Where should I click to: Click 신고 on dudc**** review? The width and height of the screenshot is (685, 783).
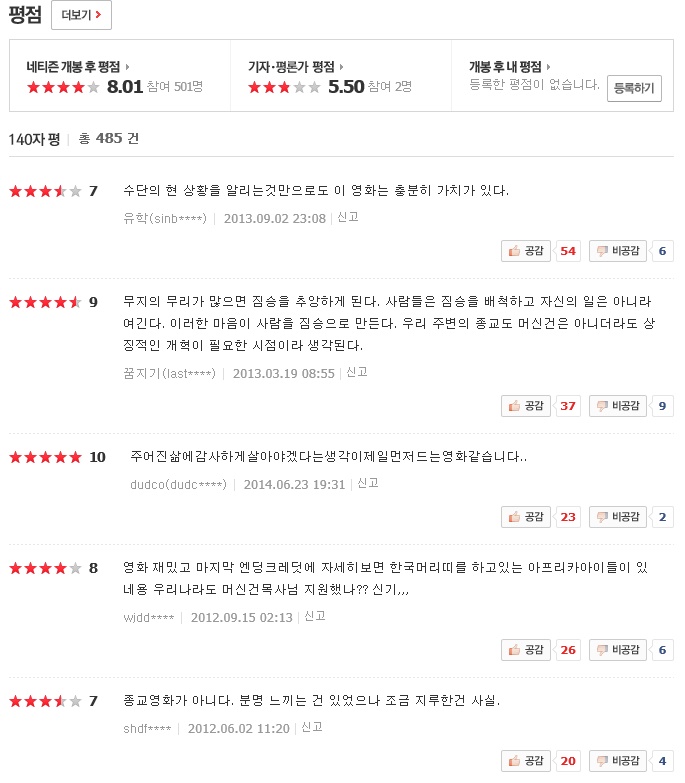pyautogui.click(x=368, y=483)
